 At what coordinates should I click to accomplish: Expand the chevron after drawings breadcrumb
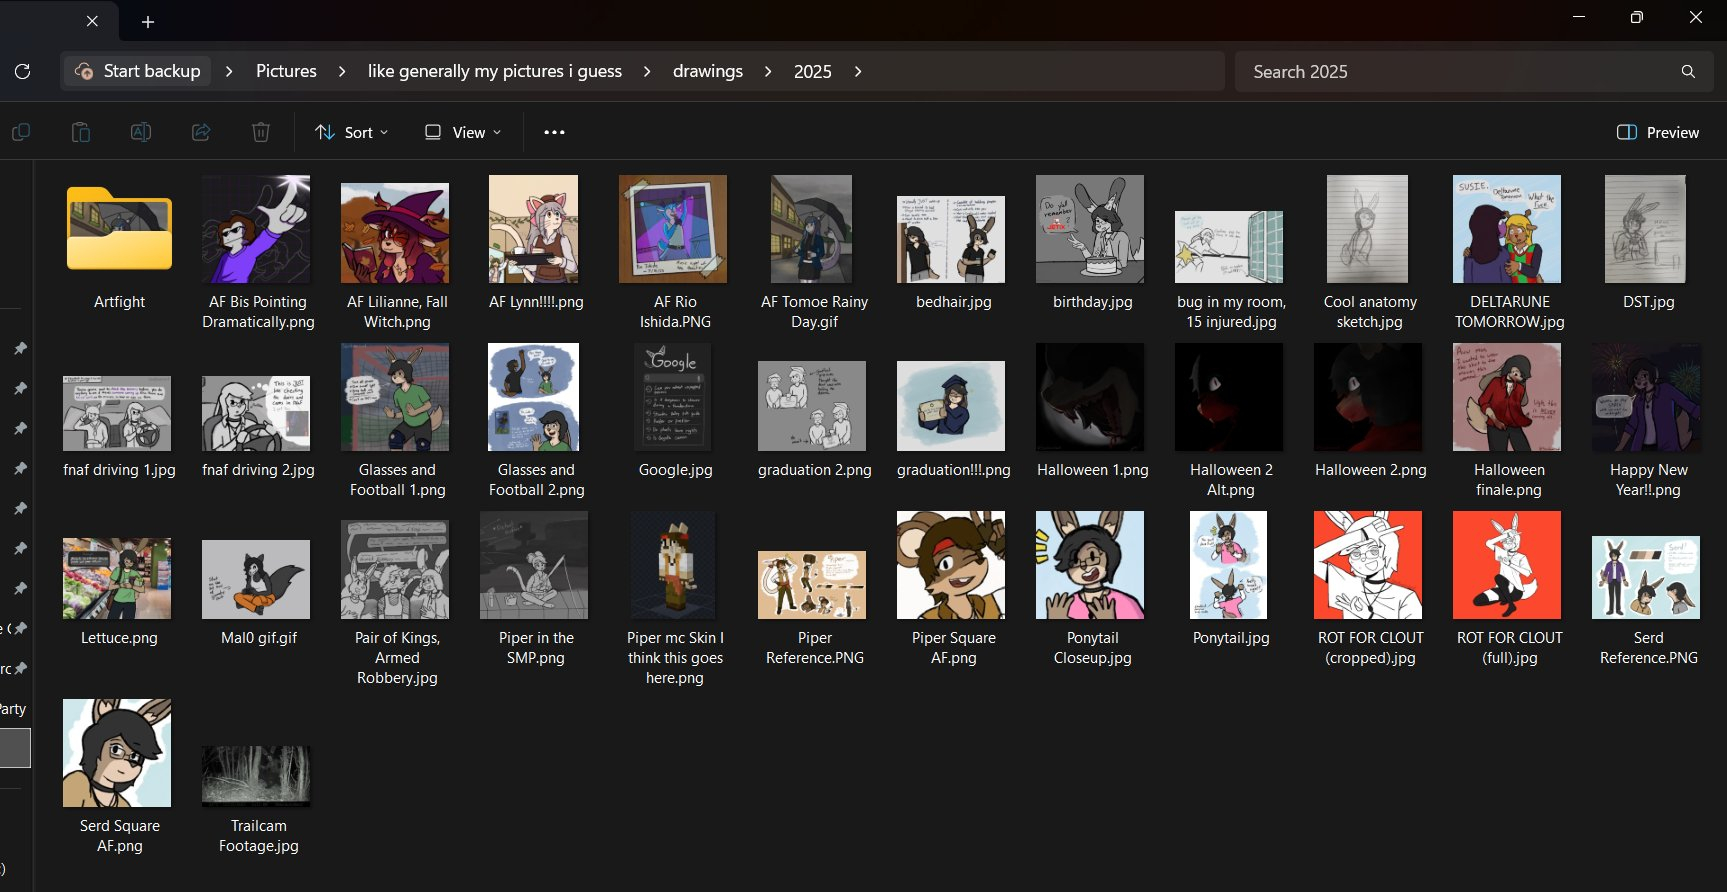[768, 71]
